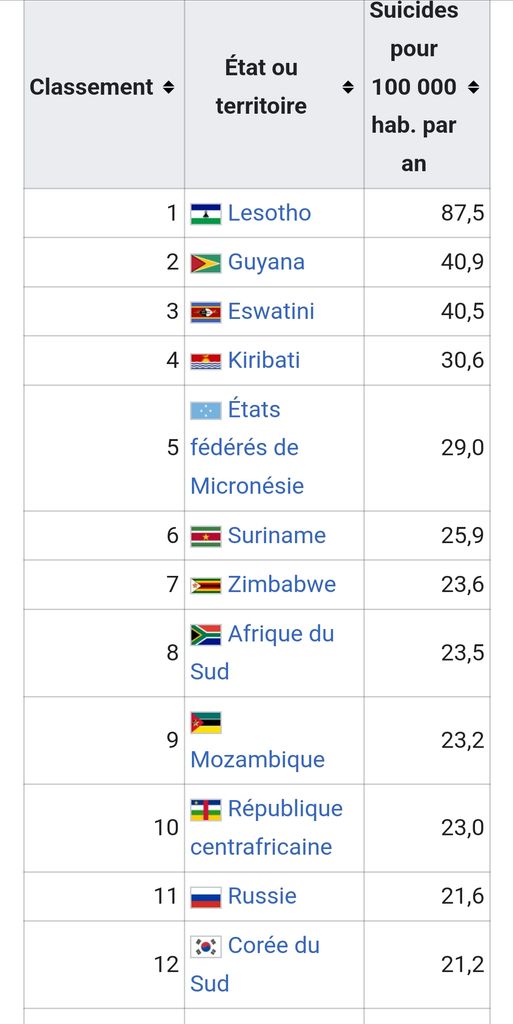Open the Guyana article link
This screenshot has width=513, height=1024.
(266, 262)
